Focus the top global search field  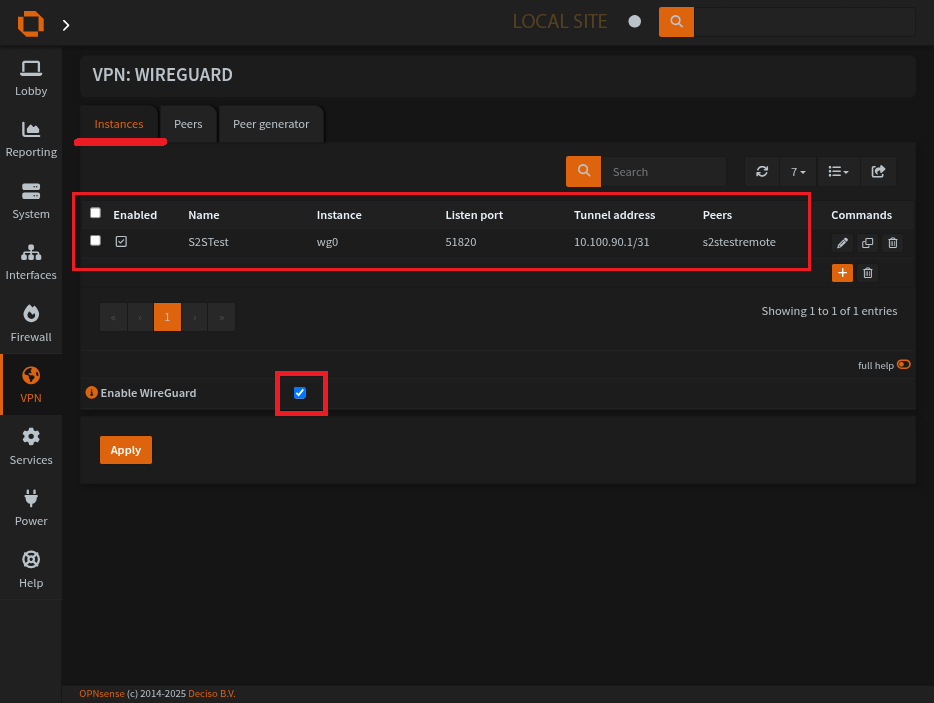805,22
